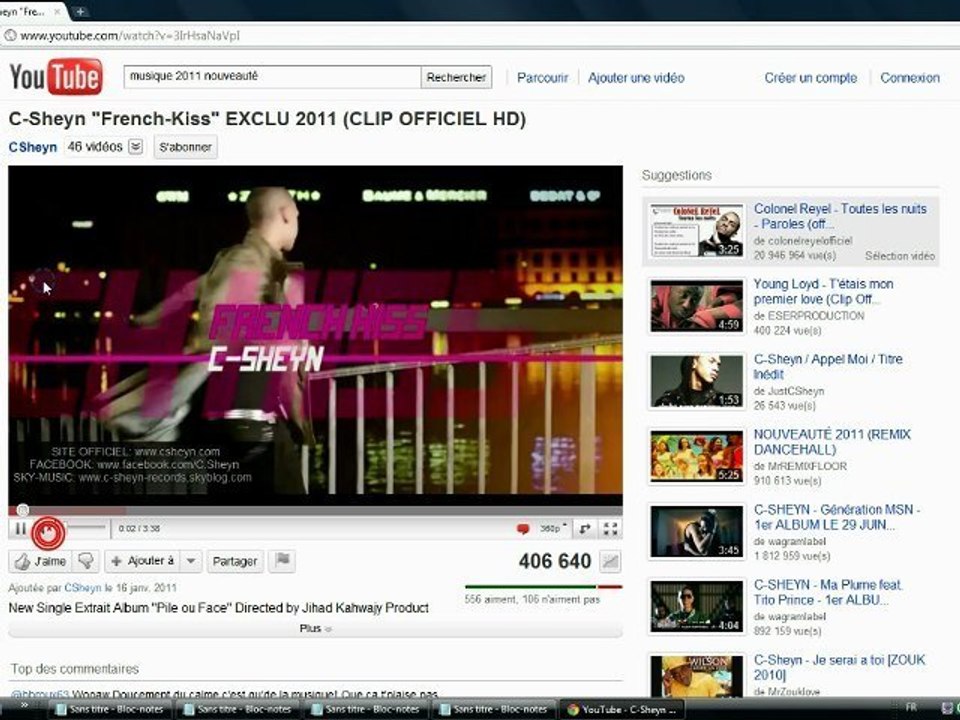Click the video progress bar scrubber

23,509
